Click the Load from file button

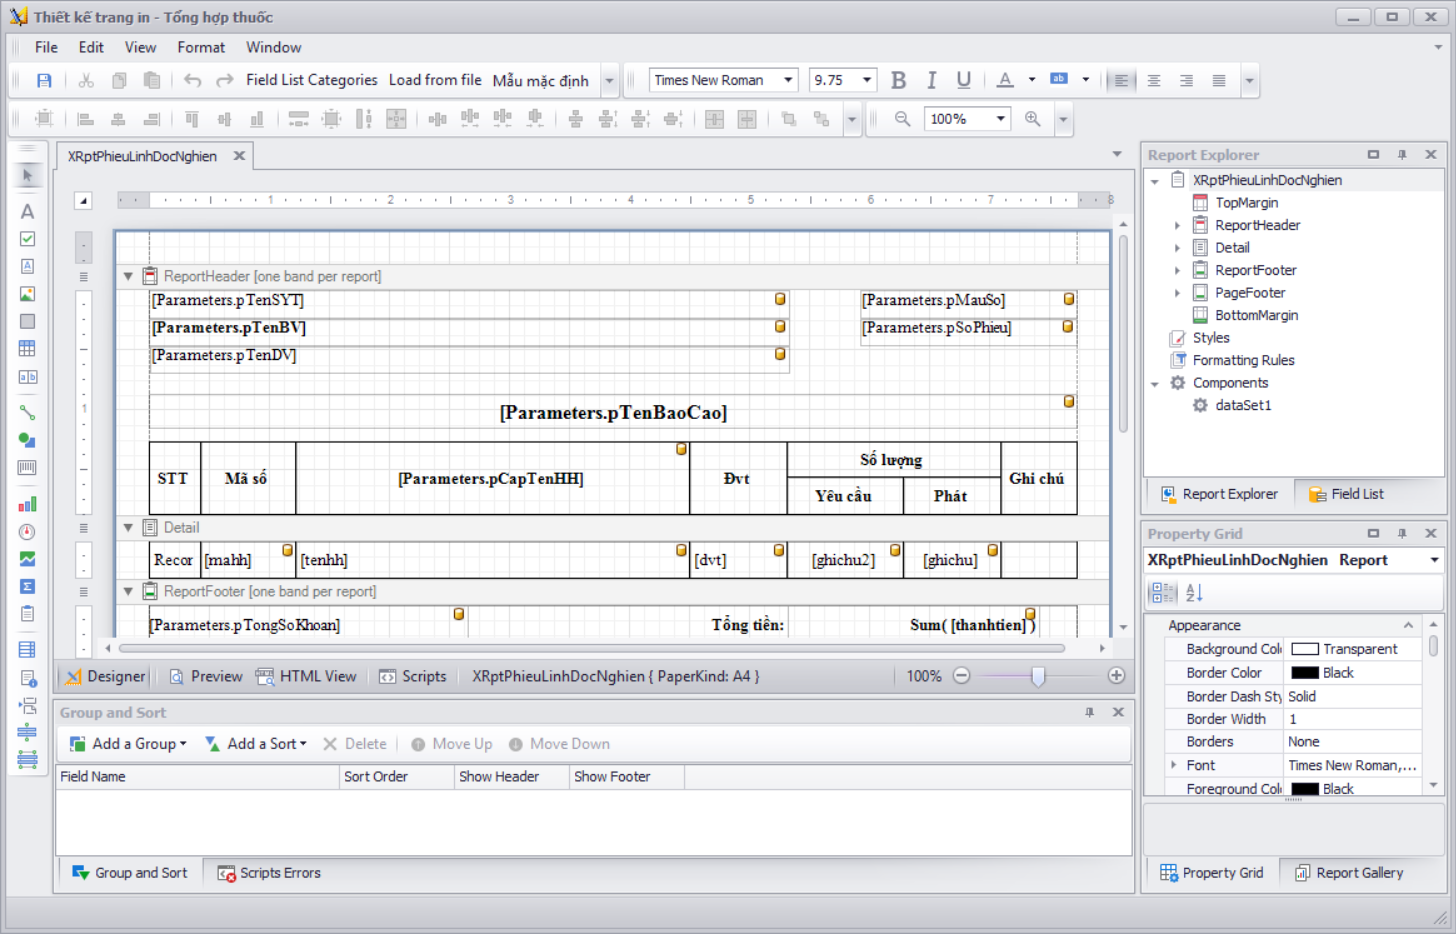point(435,80)
